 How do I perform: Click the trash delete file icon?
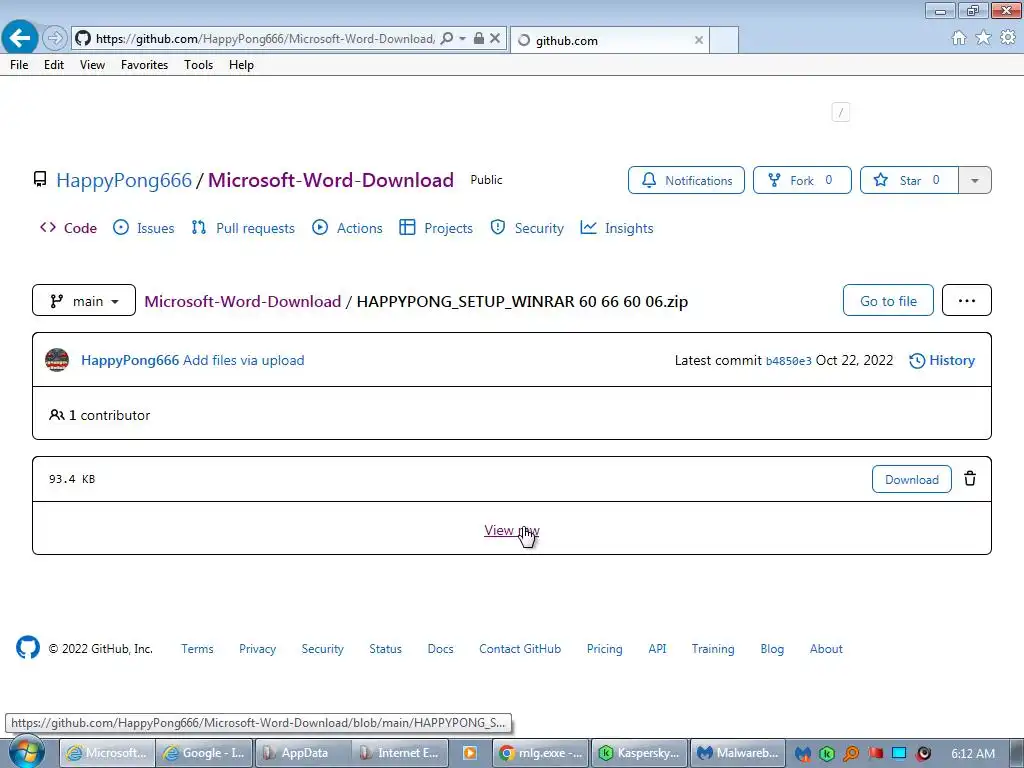(x=970, y=479)
